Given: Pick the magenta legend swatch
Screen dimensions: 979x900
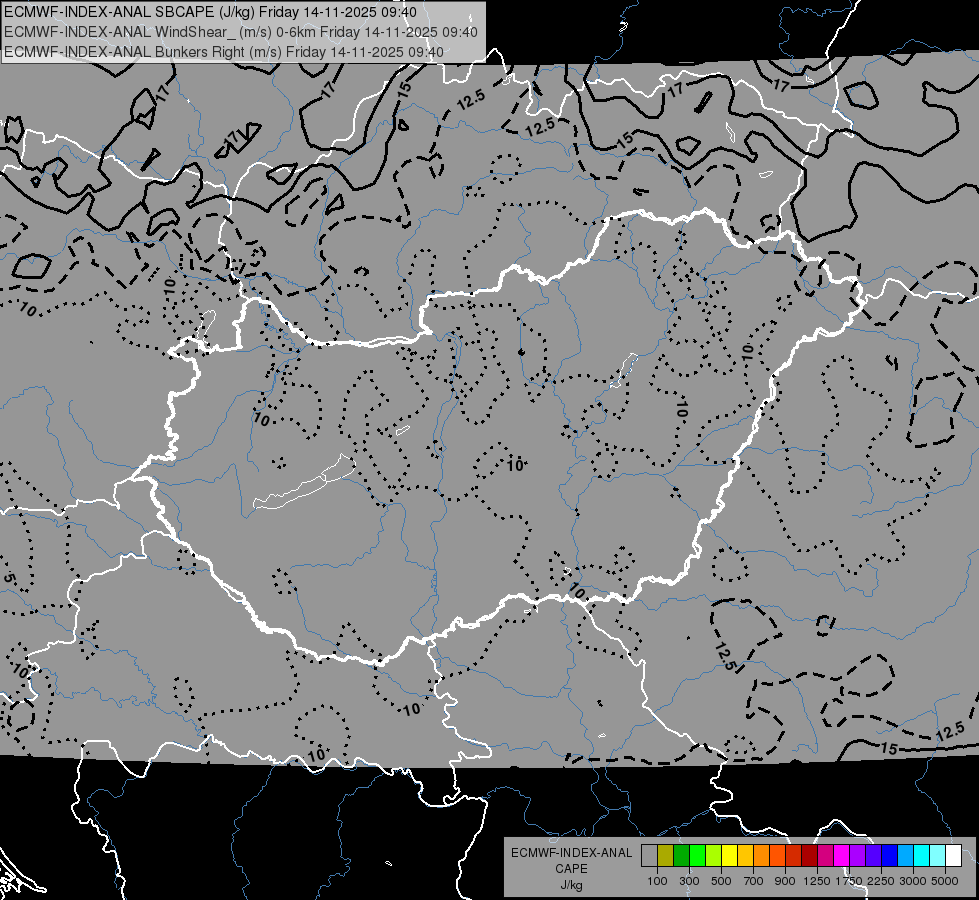Looking at the screenshot, I should (842, 855).
